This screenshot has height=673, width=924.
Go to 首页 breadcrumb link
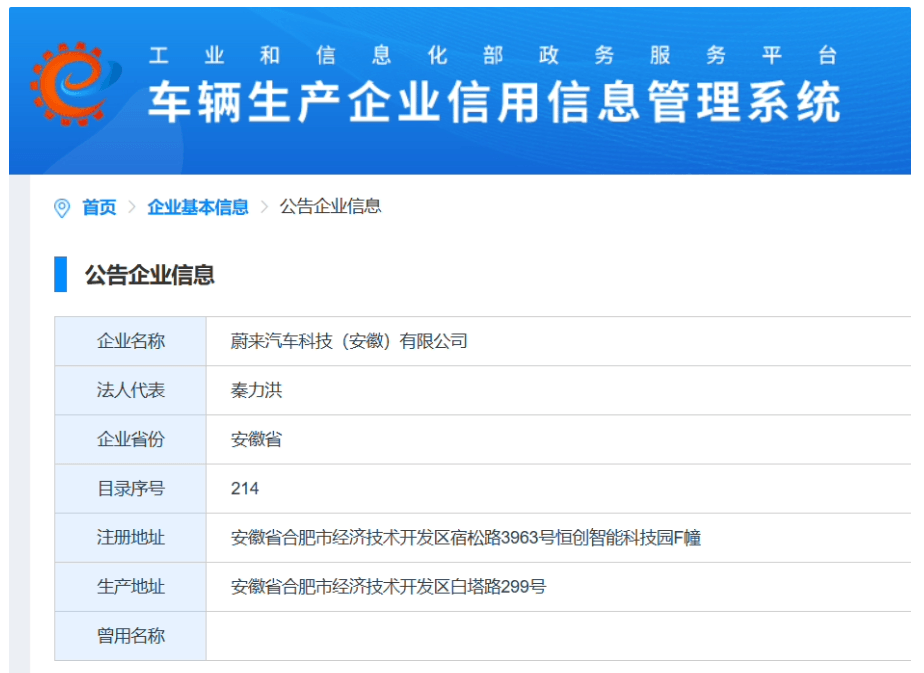point(99,207)
